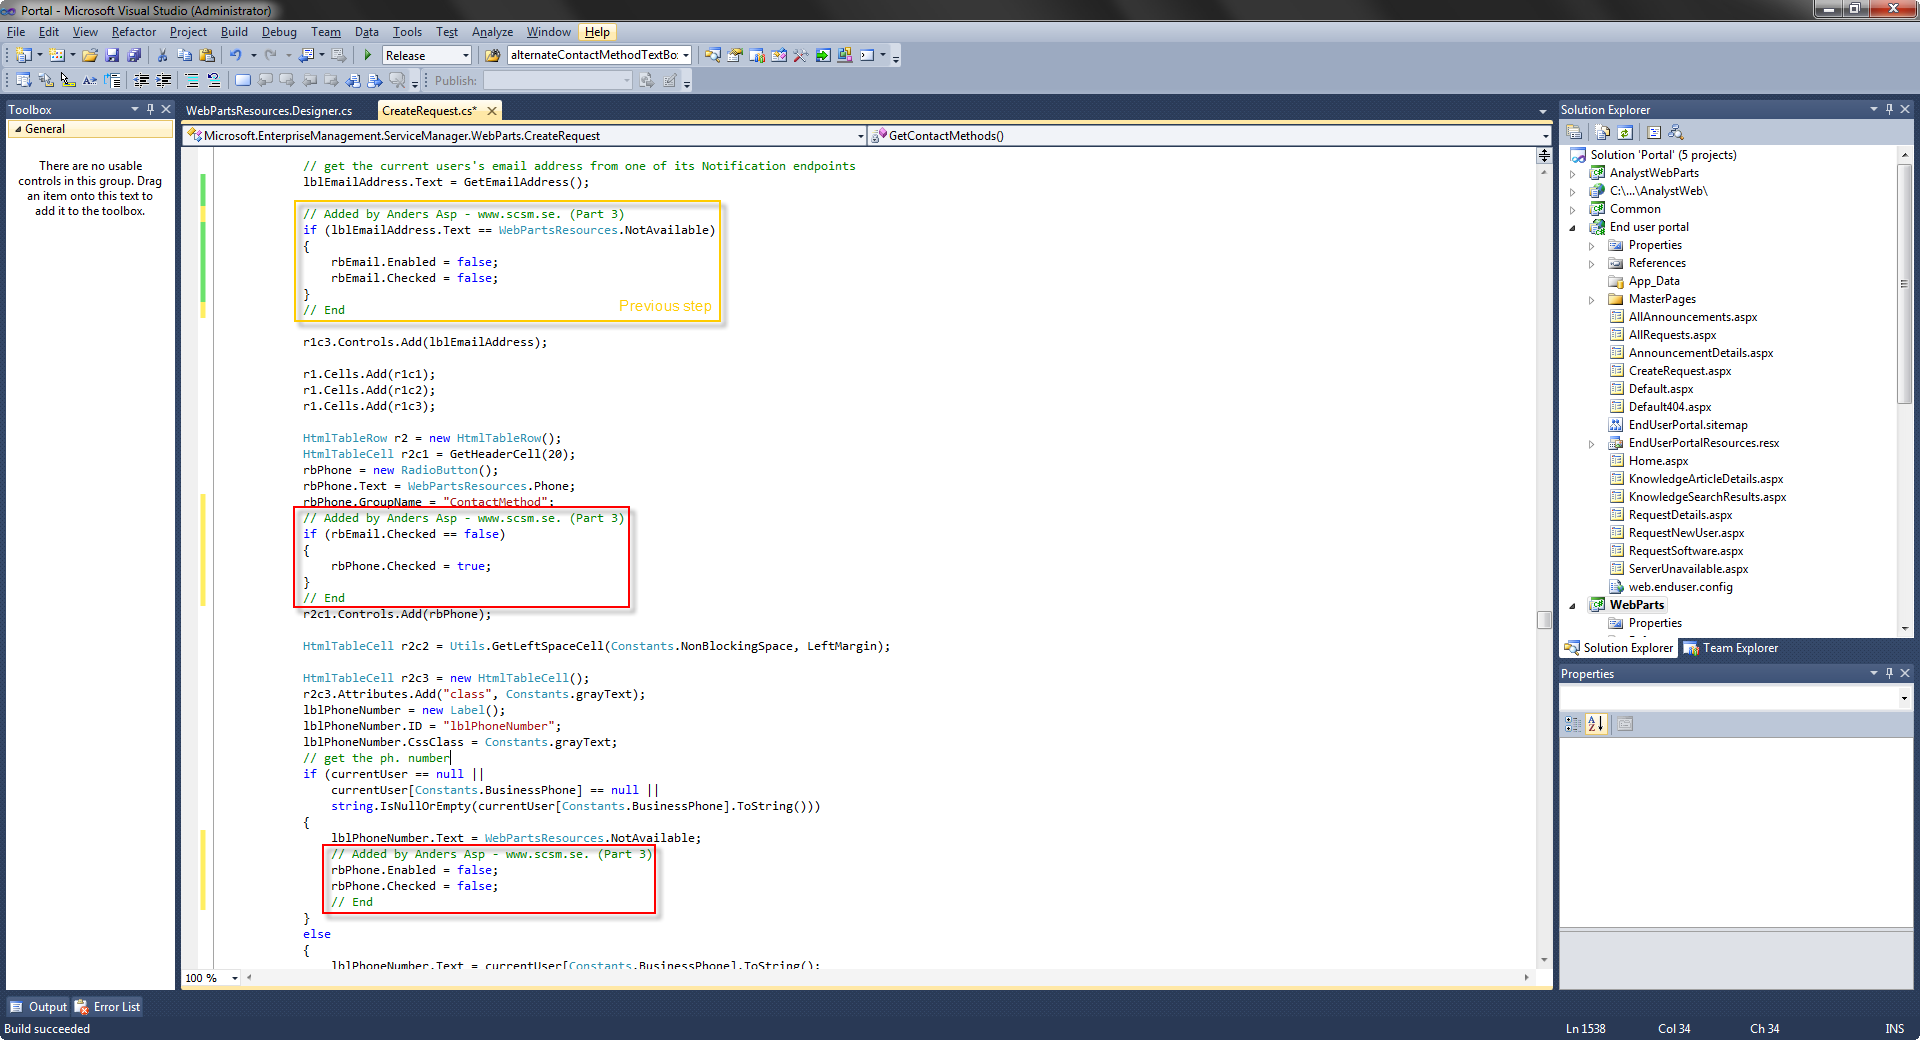Undo the last edit with the Undo icon
Screen dimensions: 1920x1040
[x=236, y=55]
